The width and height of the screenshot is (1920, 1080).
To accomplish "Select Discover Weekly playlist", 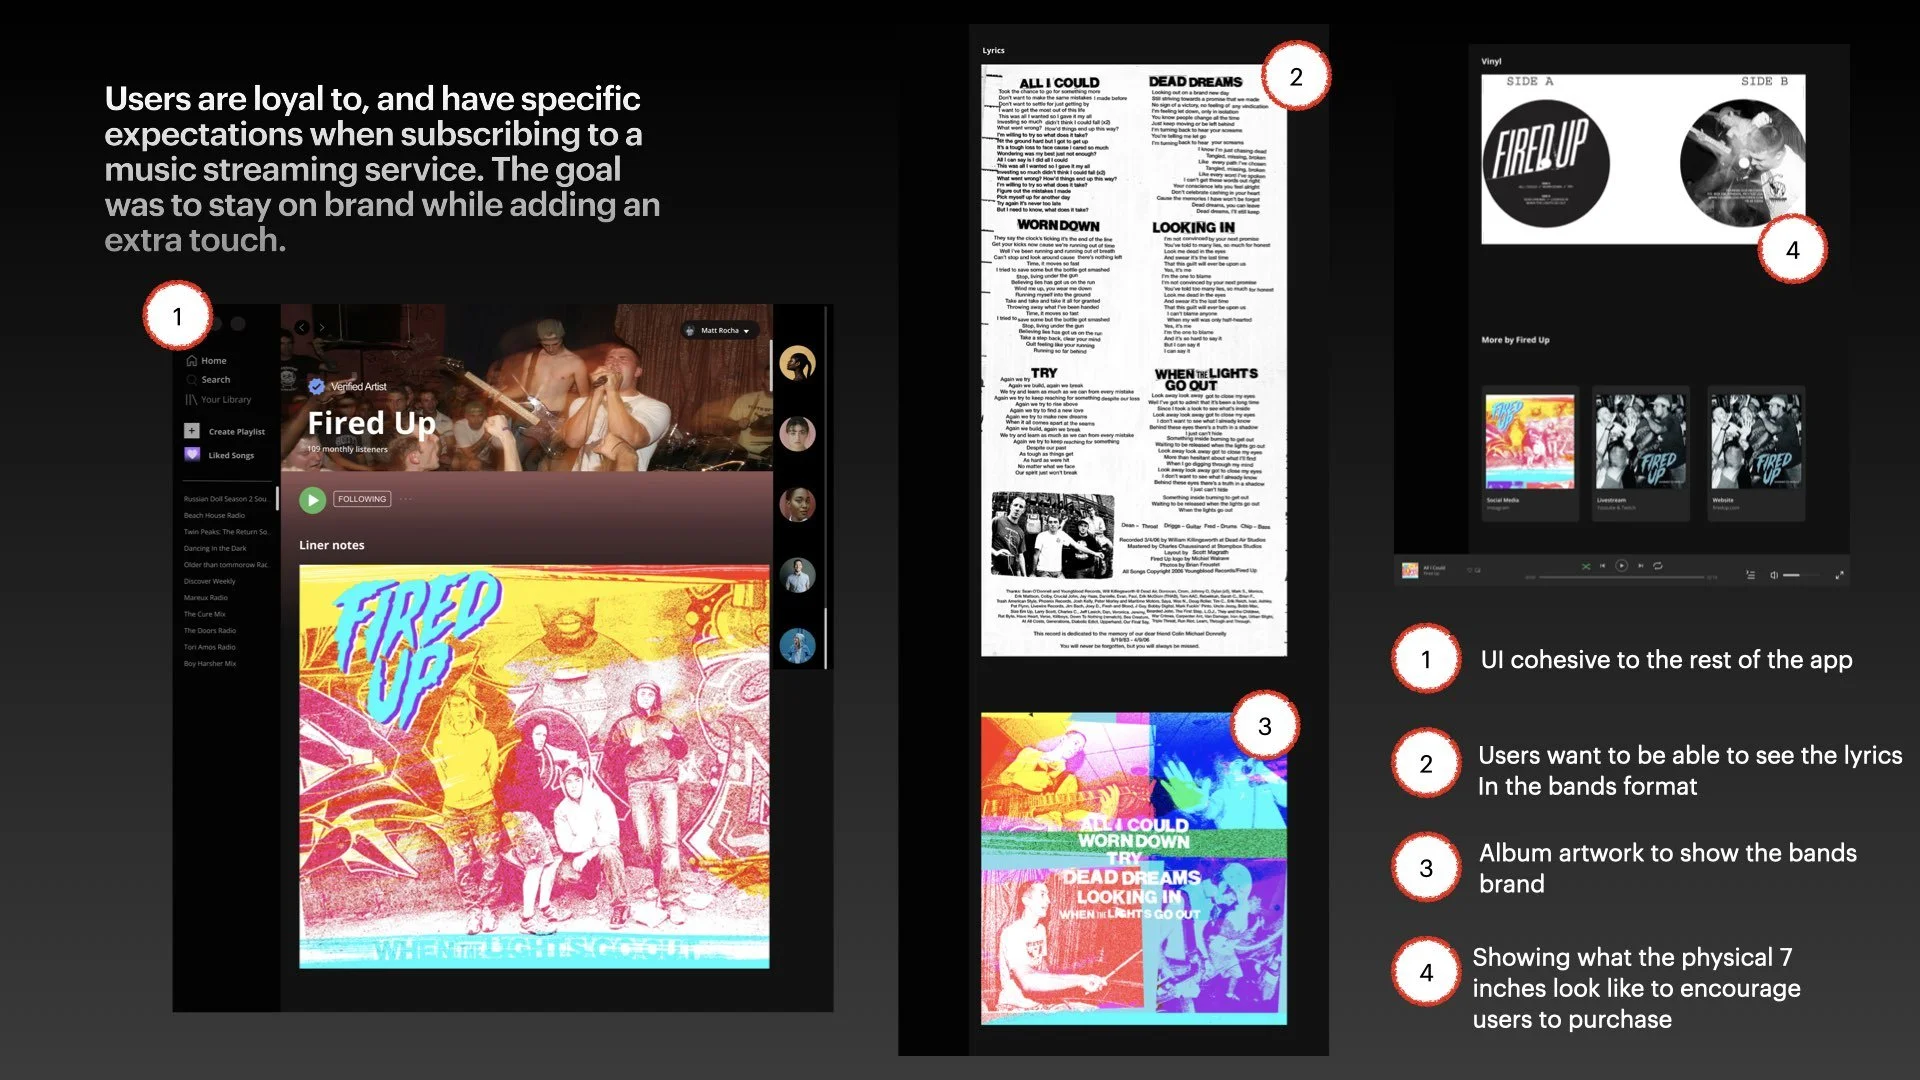I will pyautogui.click(x=210, y=581).
